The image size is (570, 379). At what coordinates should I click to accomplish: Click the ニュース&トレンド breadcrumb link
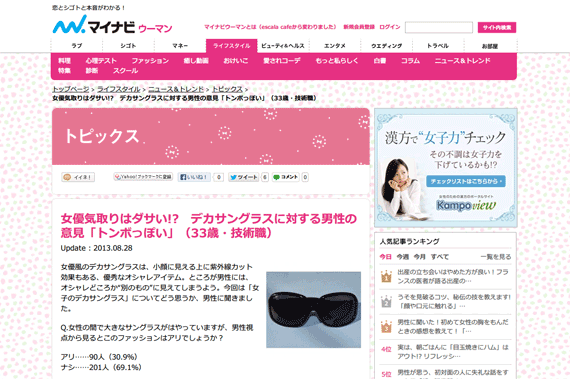(176, 89)
